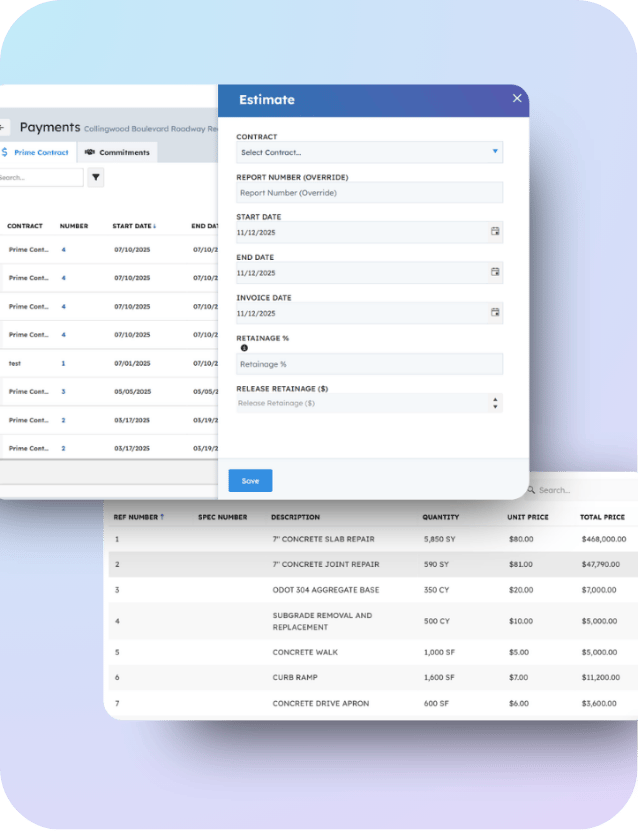This screenshot has width=638, height=831.
Task: Switch to the Commitments tab
Action: pos(118,152)
